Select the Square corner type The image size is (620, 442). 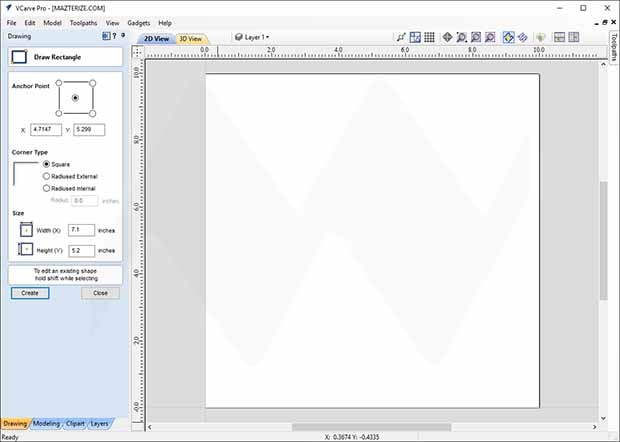point(46,164)
